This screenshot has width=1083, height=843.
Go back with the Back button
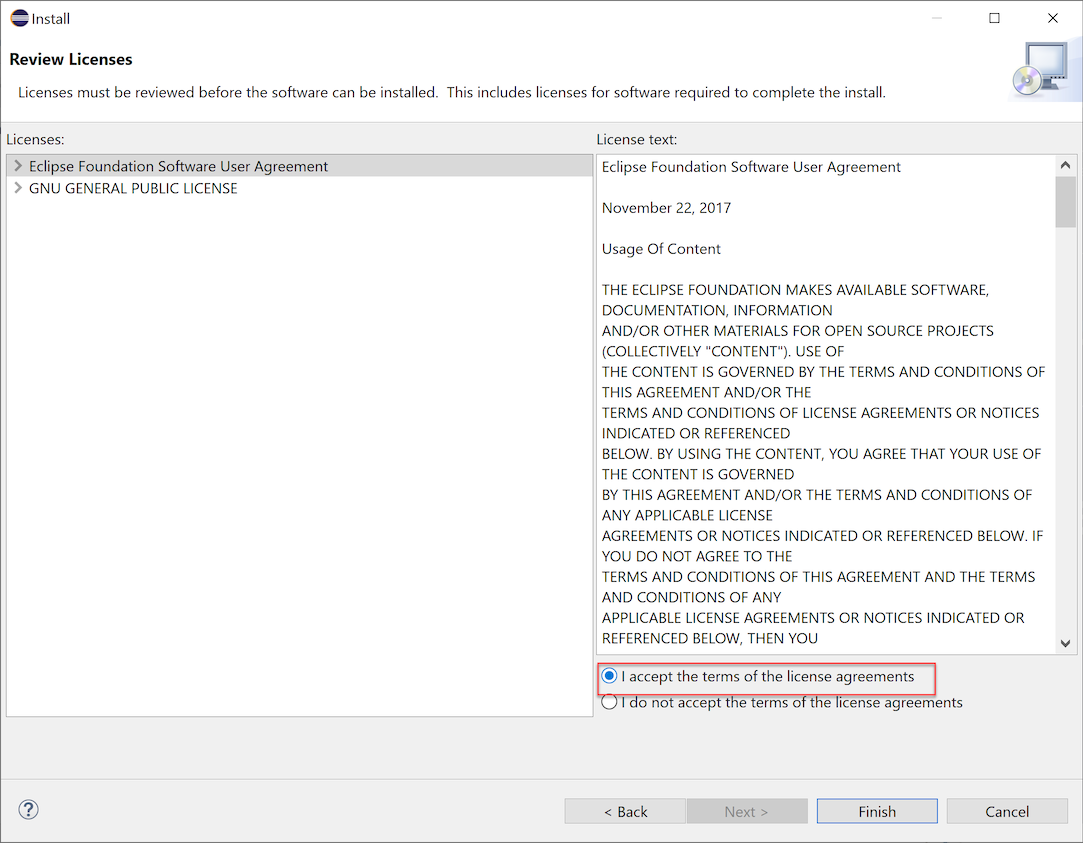point(625,811)
